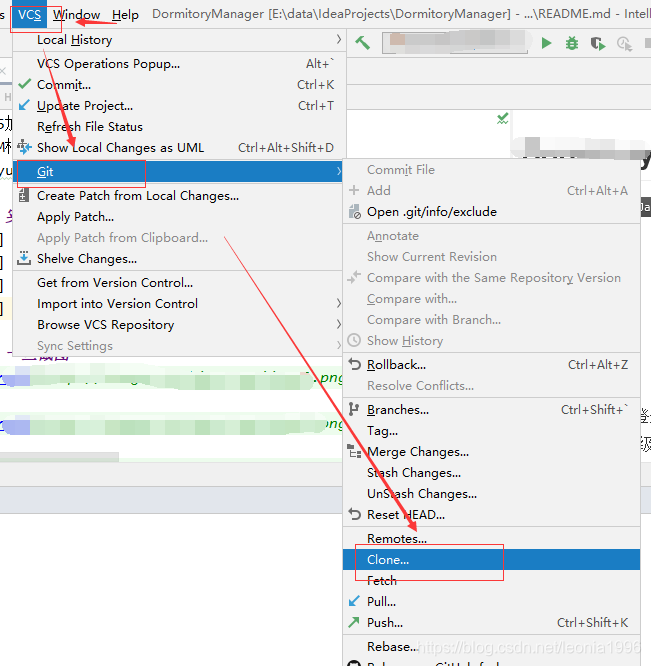Click the horizontal scrollbar in editor
The width and height of the screenshot is (651, 666).
tap(59, 457)
